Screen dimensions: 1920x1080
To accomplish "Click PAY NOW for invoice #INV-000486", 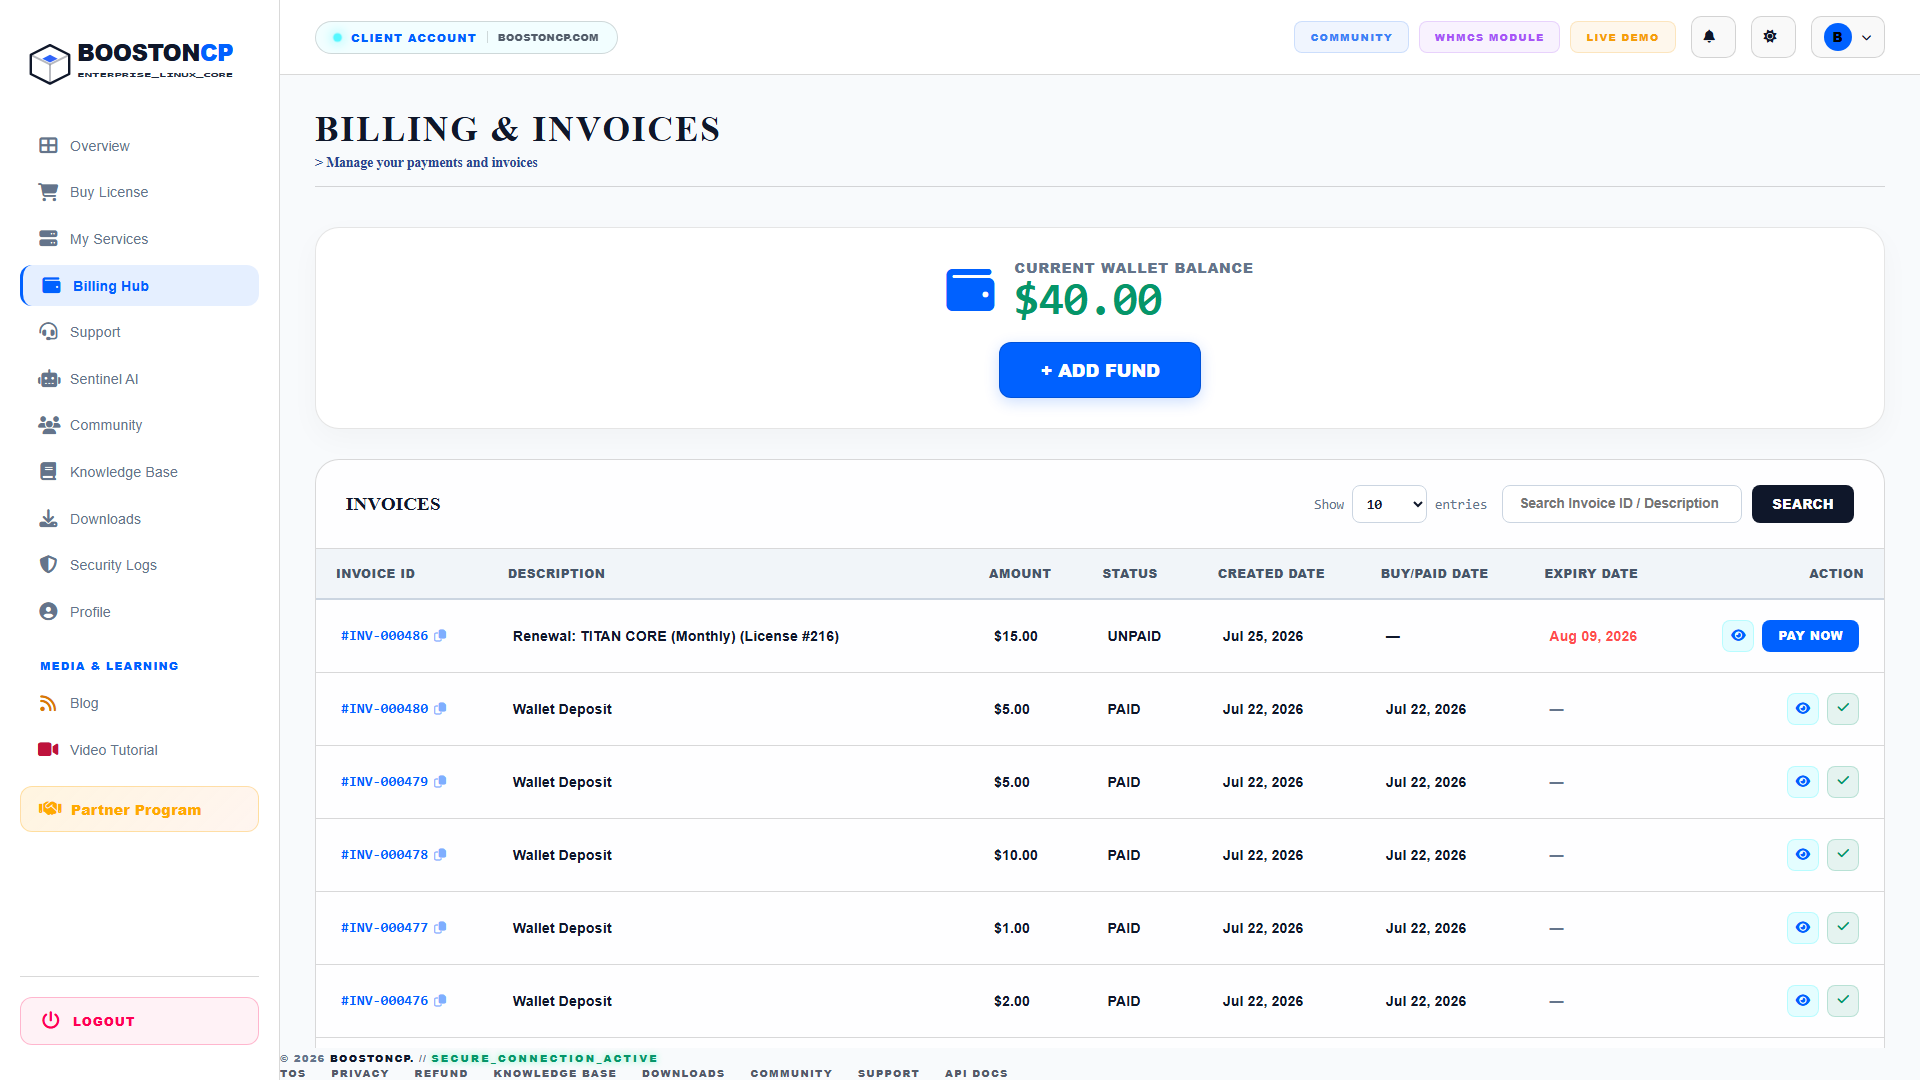I will (x=1810, y=636).
